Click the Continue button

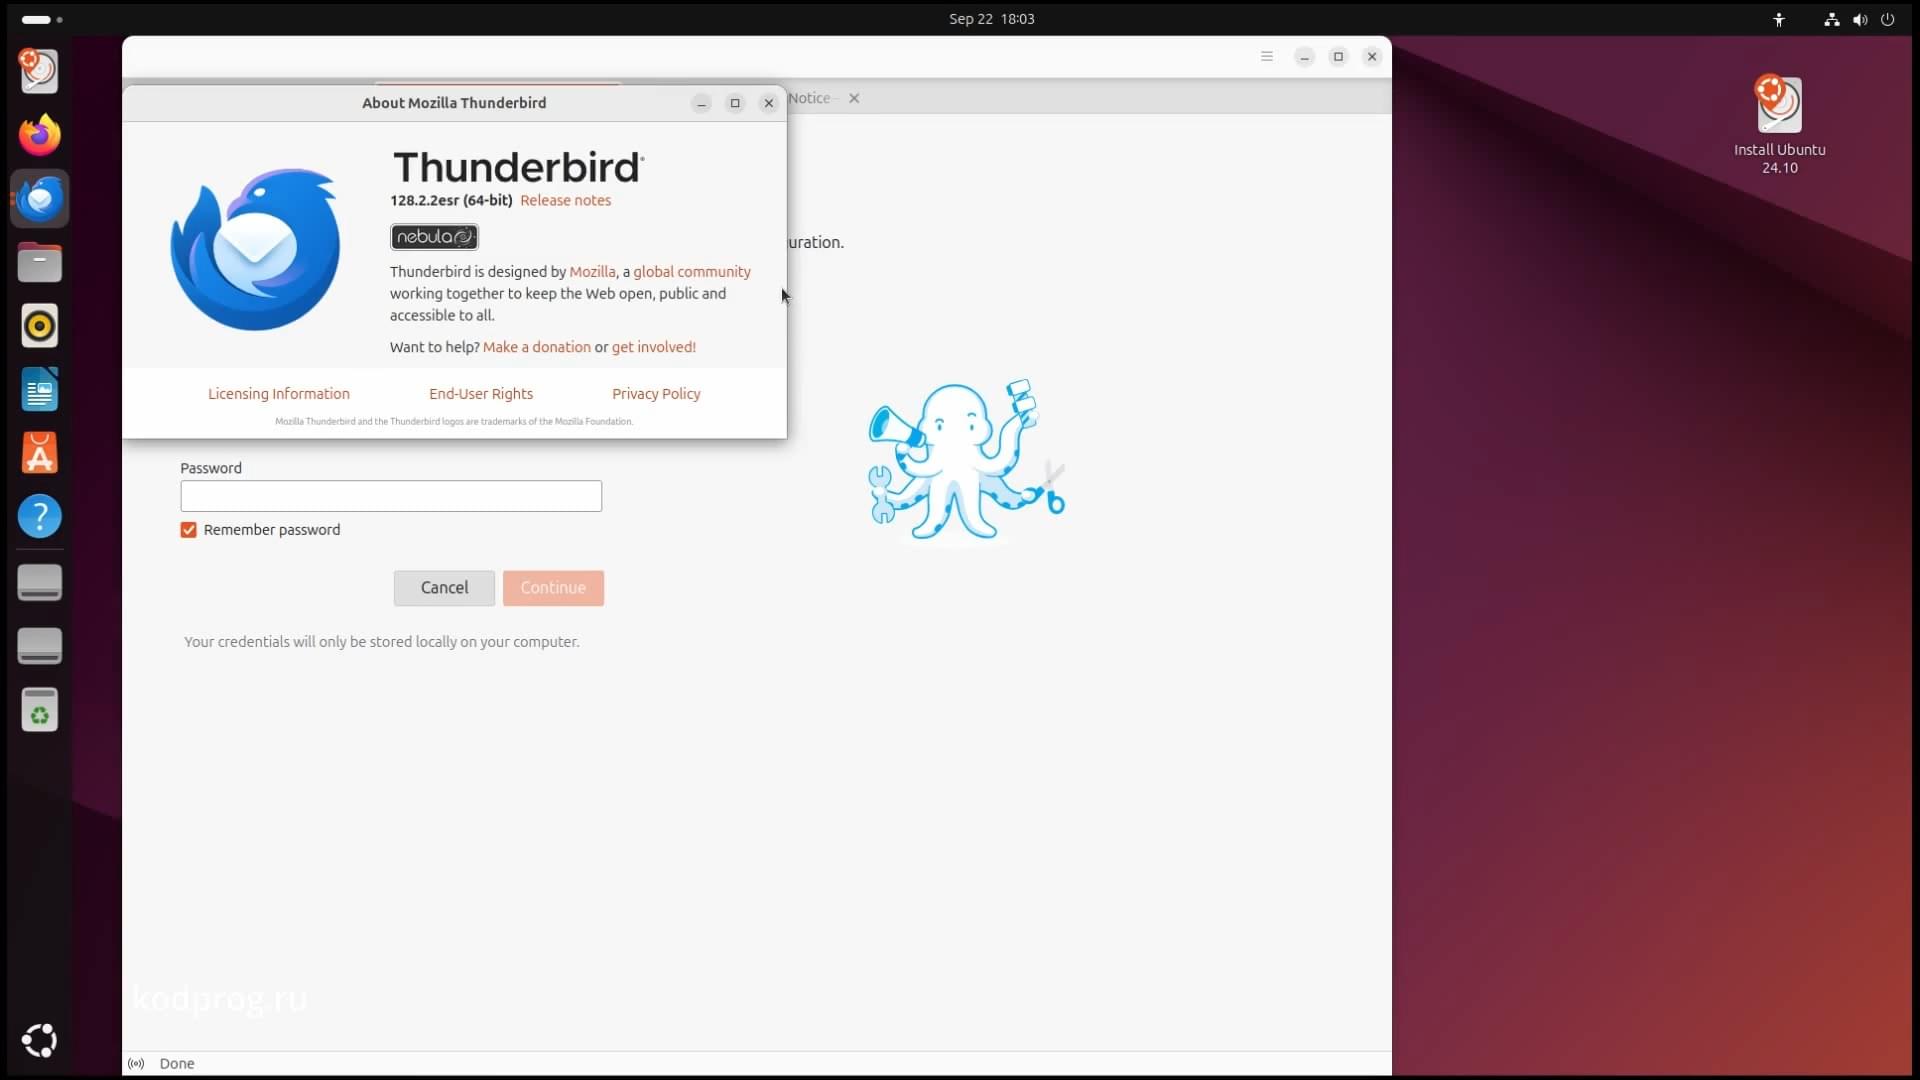[553, 588]
